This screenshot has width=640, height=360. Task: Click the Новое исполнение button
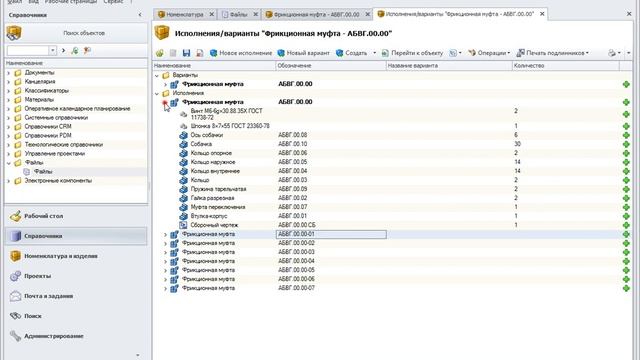(x=241, y=53)
